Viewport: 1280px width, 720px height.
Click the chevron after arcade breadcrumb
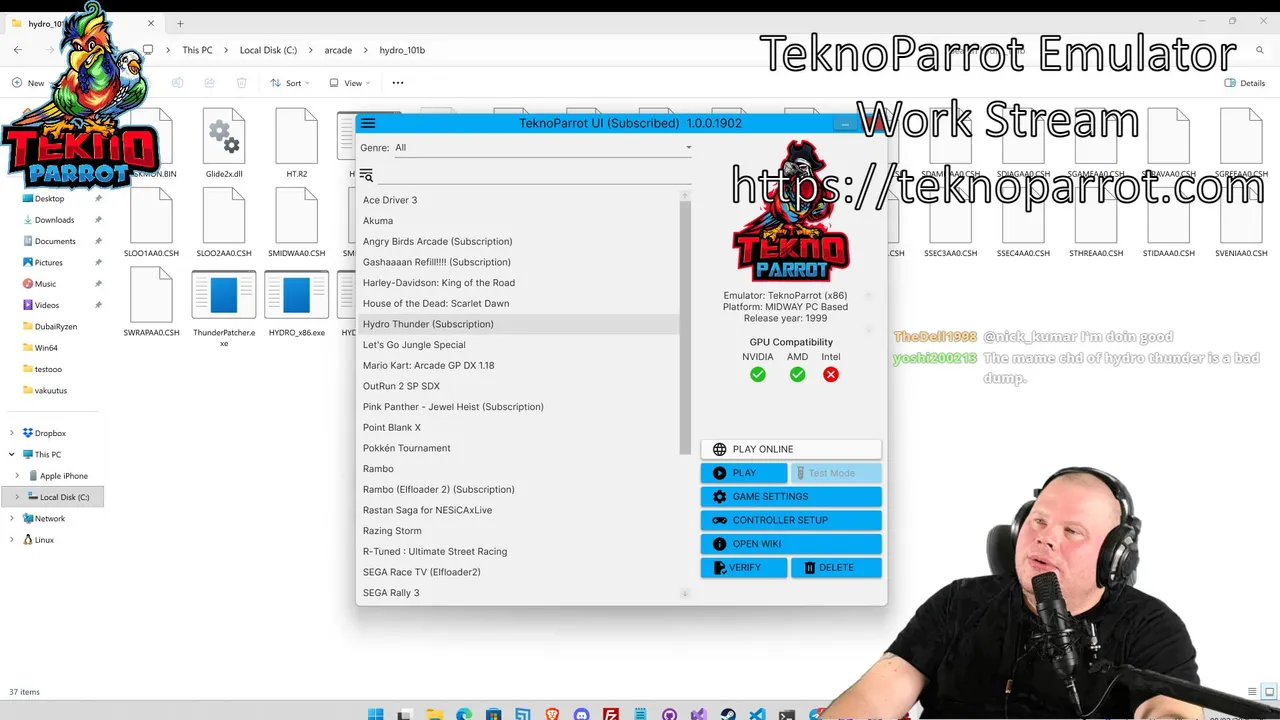coord(366,50)
